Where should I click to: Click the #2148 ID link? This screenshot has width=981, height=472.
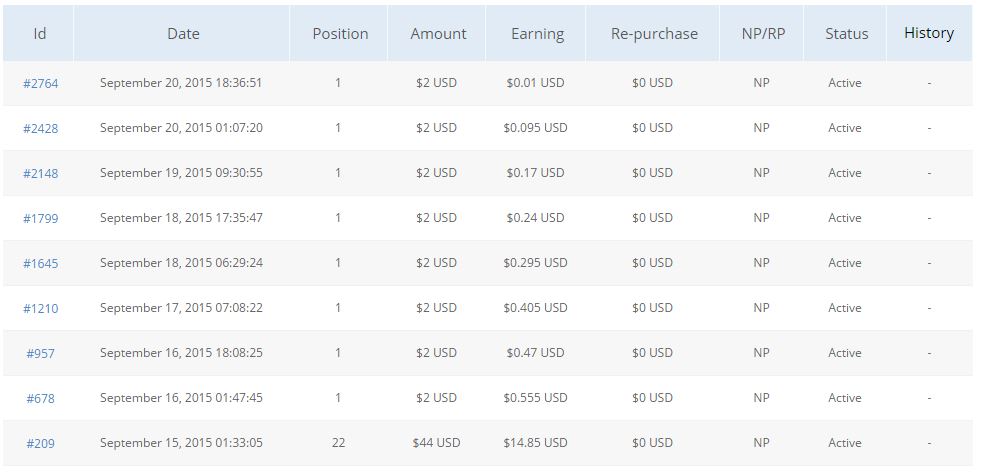[40, 173]
